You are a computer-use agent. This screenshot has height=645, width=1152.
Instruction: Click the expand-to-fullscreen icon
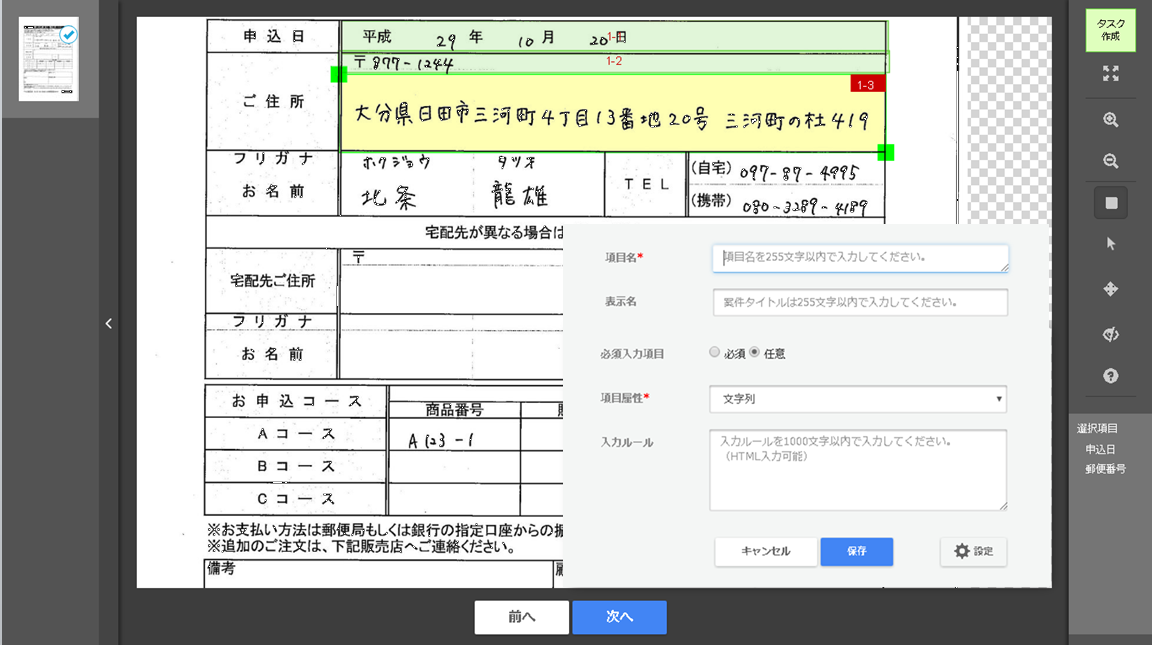[1110, 72]
